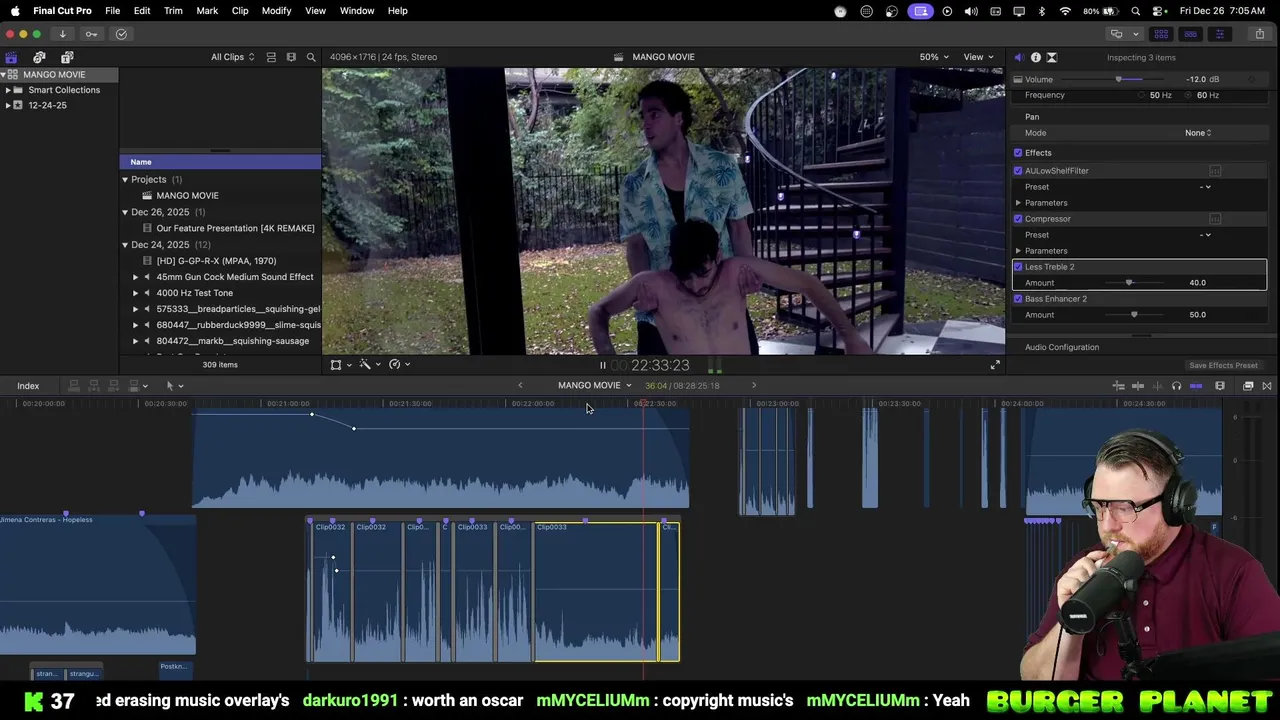The height and width of the screenshot is (720, 1280).
Task: Click the browser clip grouping options icon
Action: [291, 57]
